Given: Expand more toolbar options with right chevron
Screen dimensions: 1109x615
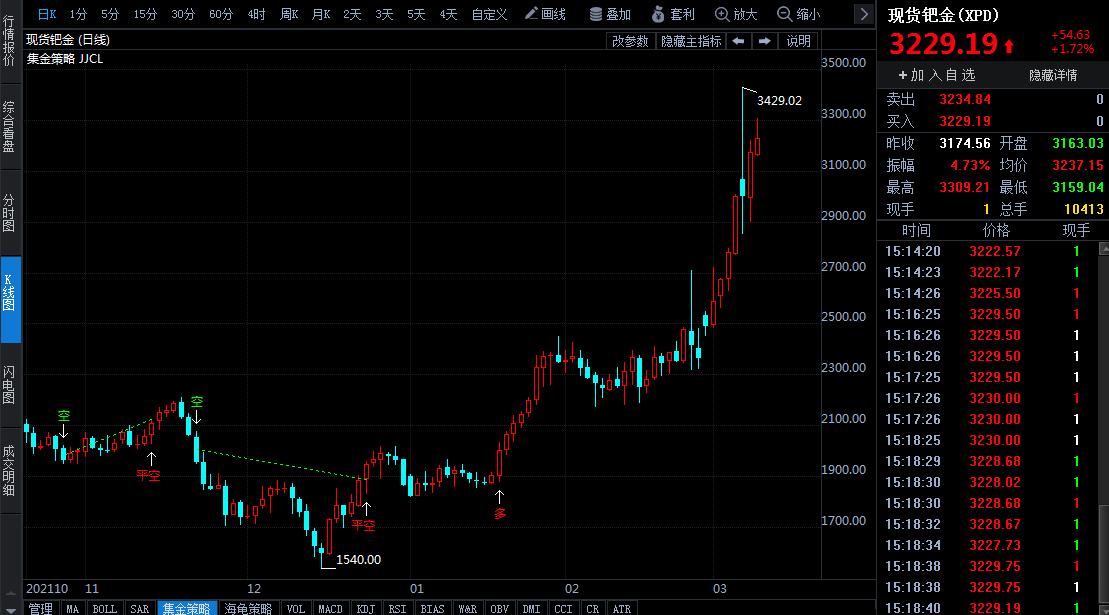Looking at the screenshot, I should (864, 14).
